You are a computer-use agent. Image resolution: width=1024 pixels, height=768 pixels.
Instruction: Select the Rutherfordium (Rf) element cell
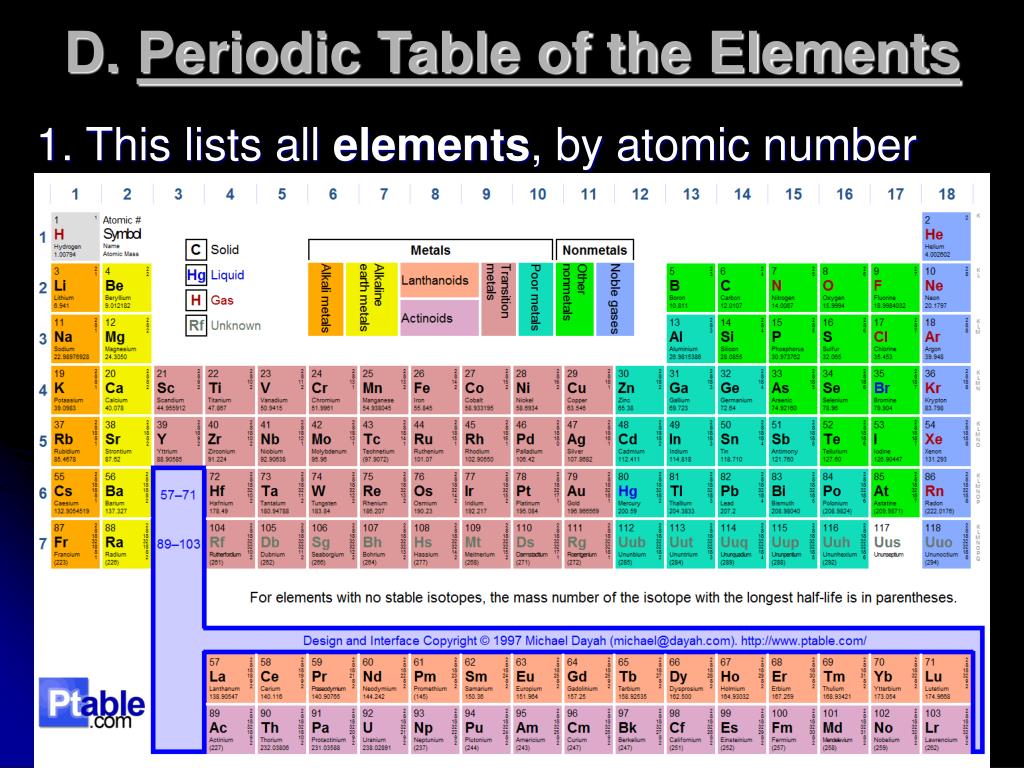(229, 544)
